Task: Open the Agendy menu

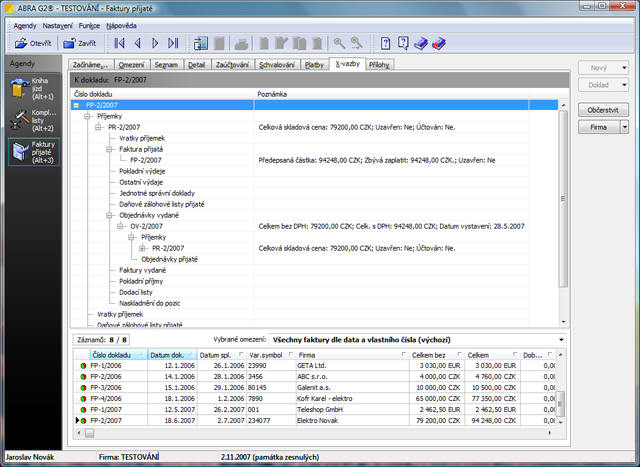Action: (x=25, y=26)
